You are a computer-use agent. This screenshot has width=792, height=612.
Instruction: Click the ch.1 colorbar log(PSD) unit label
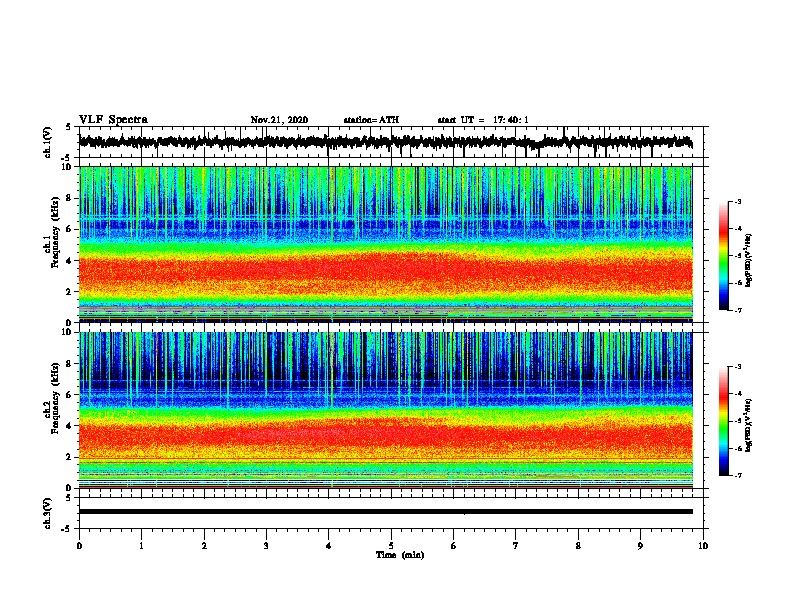[748, 260]
